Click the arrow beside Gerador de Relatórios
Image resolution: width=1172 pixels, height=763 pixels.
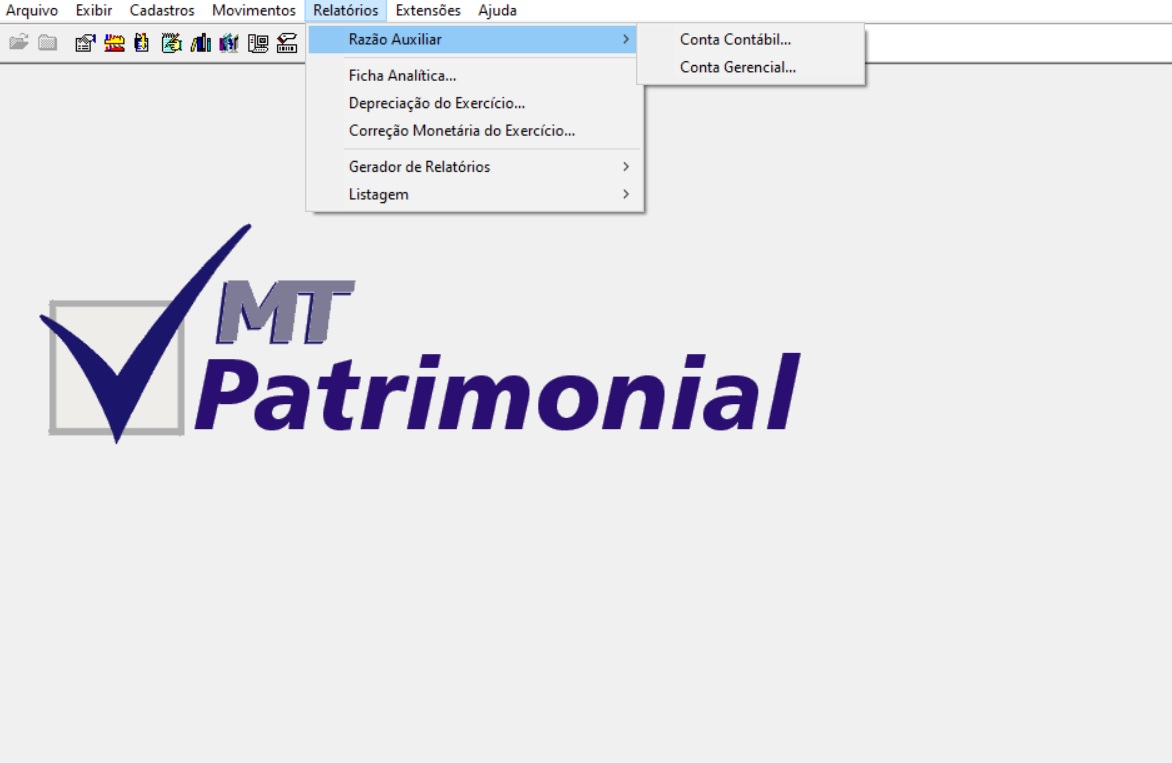click(626, 167)
